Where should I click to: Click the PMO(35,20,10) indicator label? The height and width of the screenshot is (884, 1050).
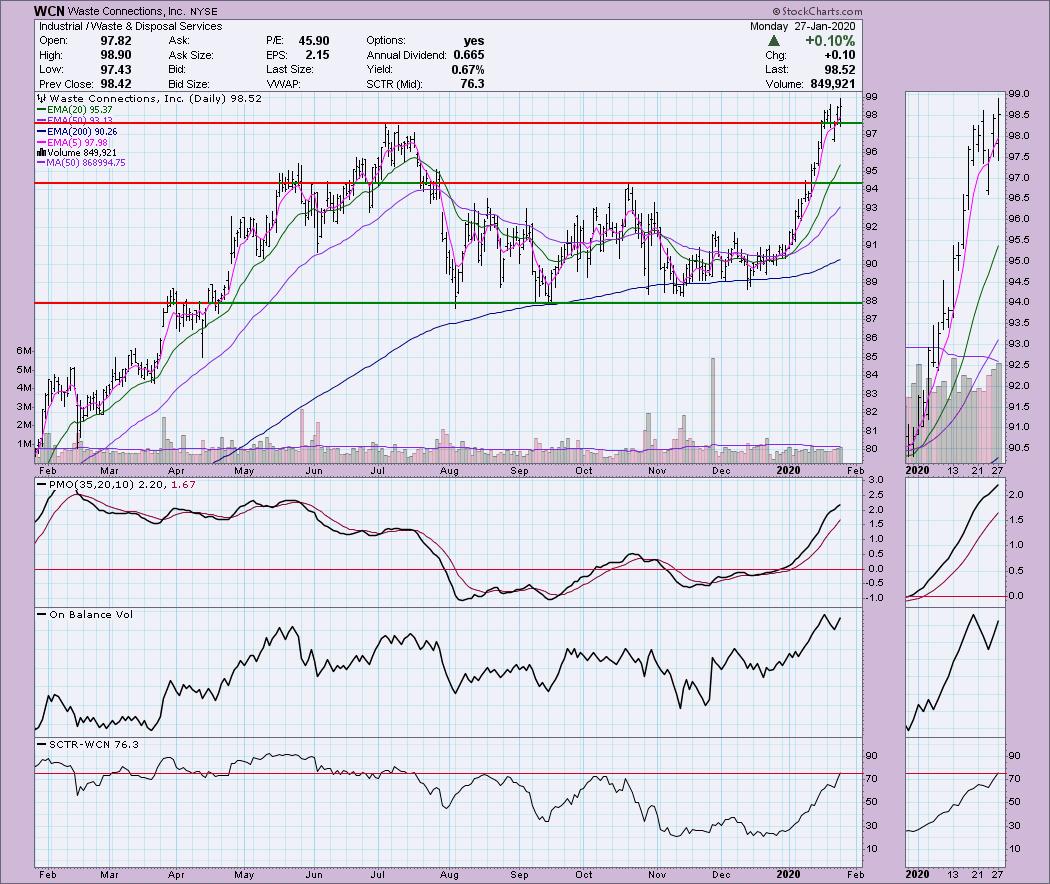coord(92,484)
